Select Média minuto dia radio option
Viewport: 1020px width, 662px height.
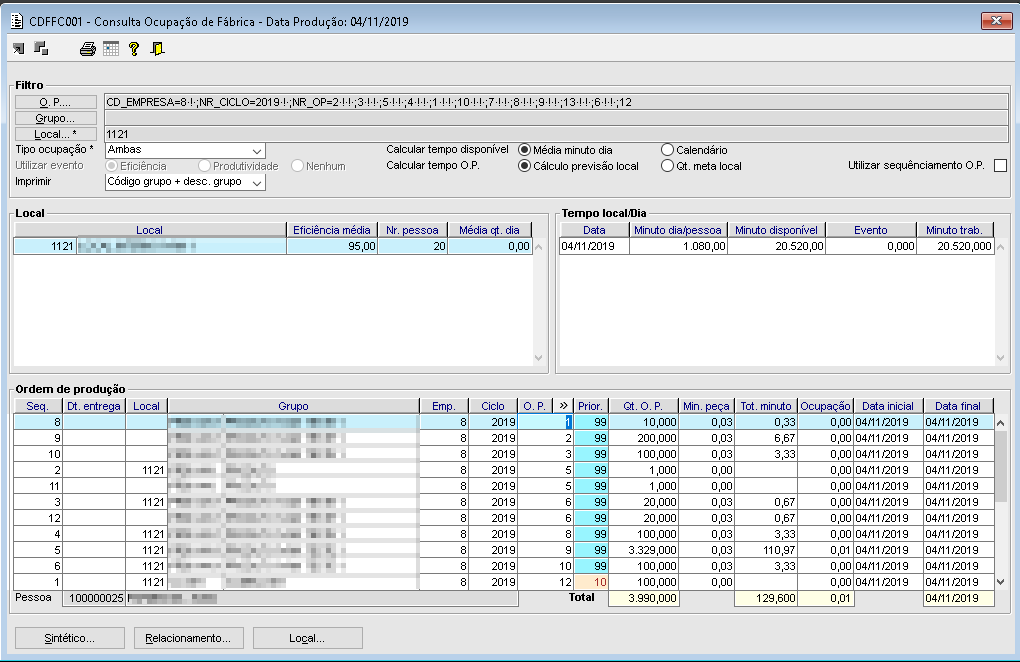[x=524, y=150]
